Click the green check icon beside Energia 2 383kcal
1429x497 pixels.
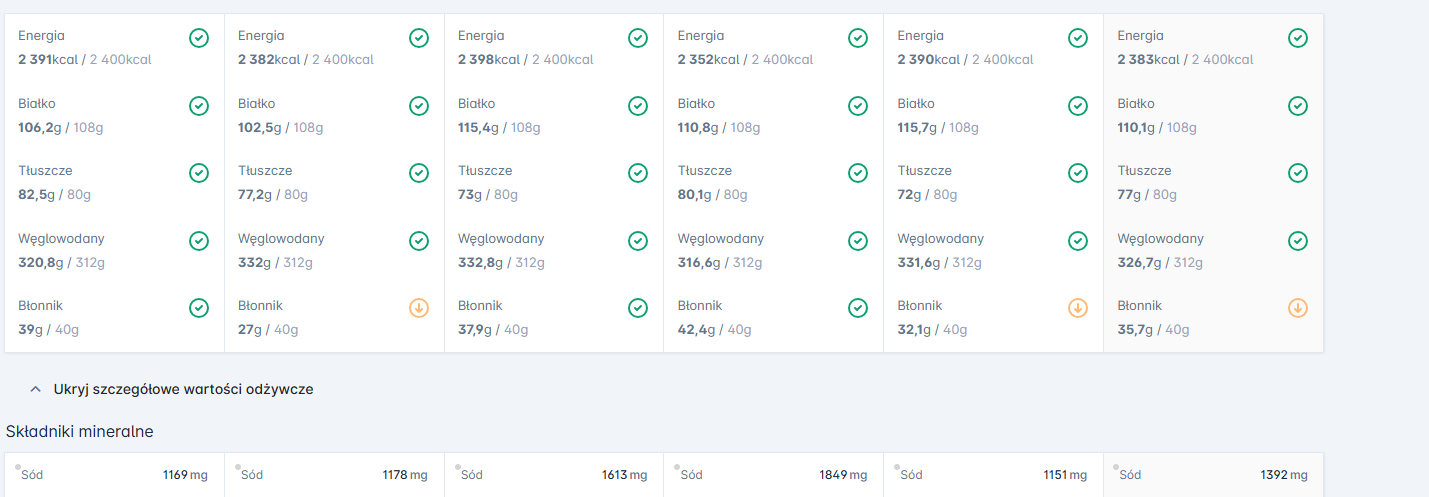pyautogui.click(x=1298, y=38)
